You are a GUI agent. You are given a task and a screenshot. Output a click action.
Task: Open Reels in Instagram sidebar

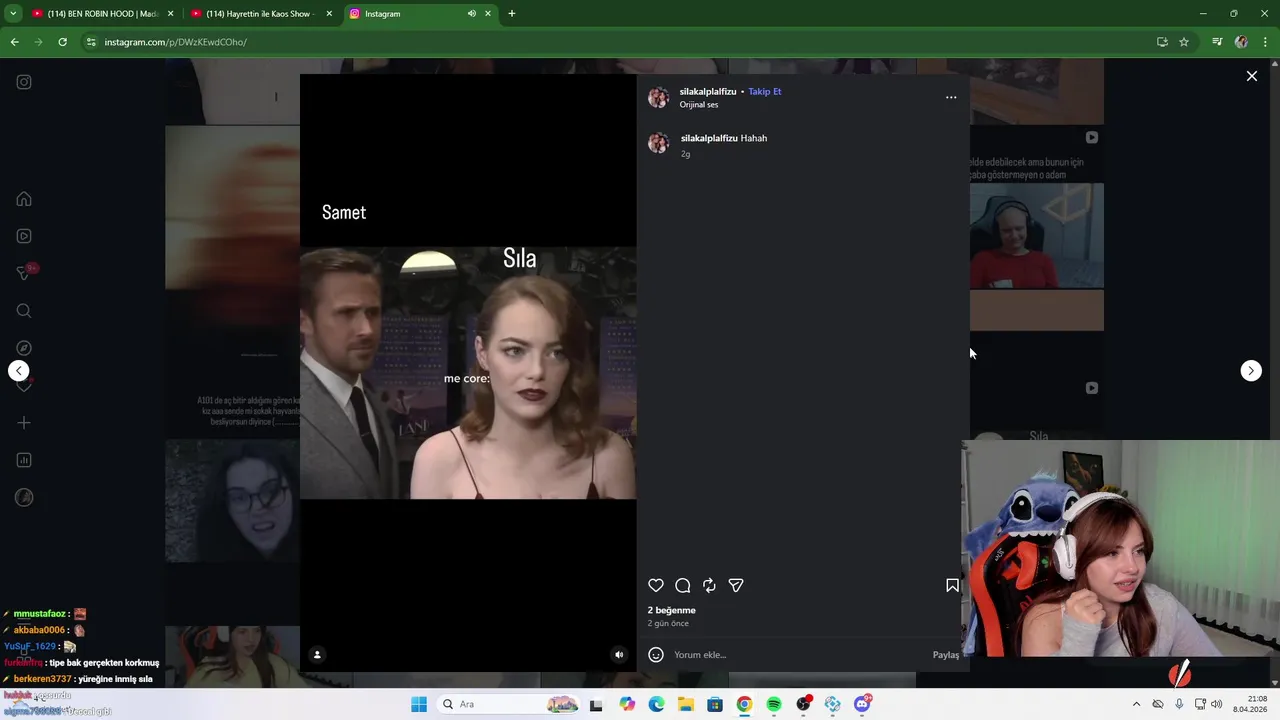(x=24, y=236)
